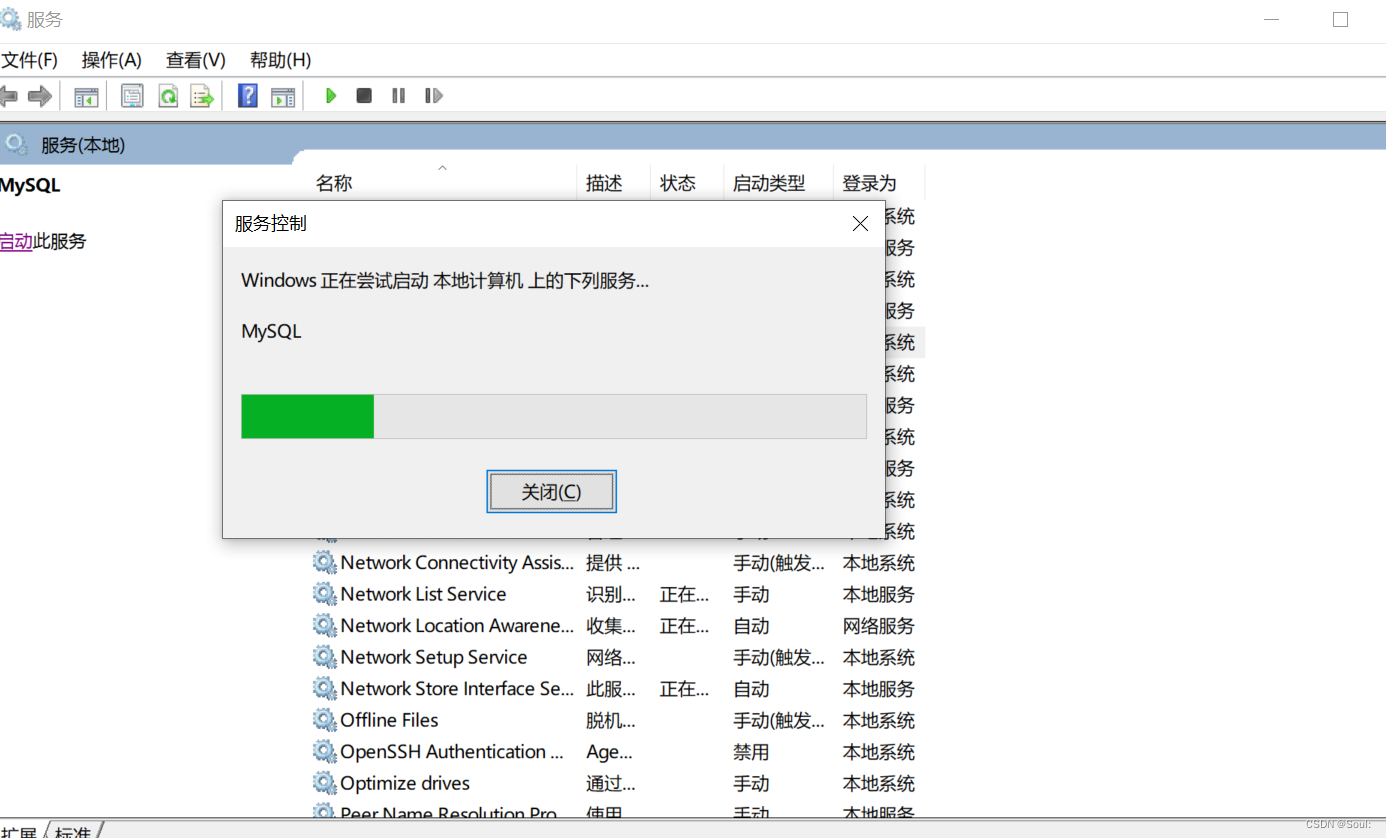Click the Services (Local) header icon
The image size is (1386, 838).
click(x=14, y=145)
